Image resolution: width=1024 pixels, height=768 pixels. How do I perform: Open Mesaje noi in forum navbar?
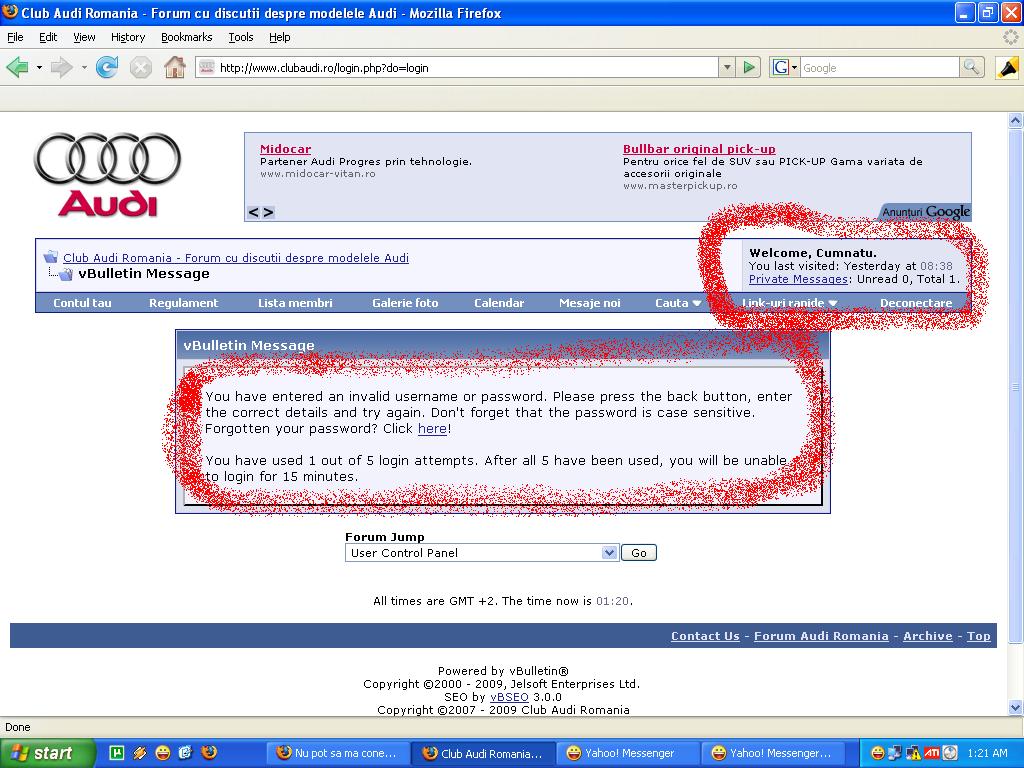point(590,303)
